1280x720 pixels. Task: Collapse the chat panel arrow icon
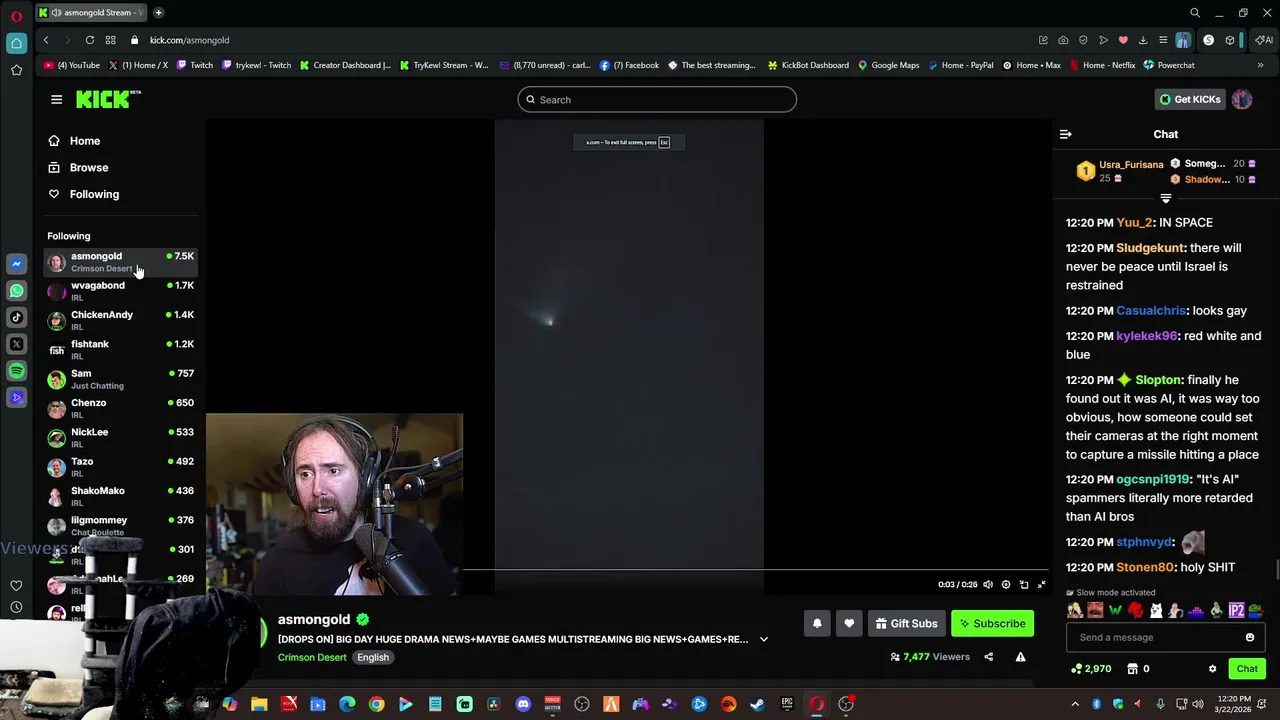1065,134
